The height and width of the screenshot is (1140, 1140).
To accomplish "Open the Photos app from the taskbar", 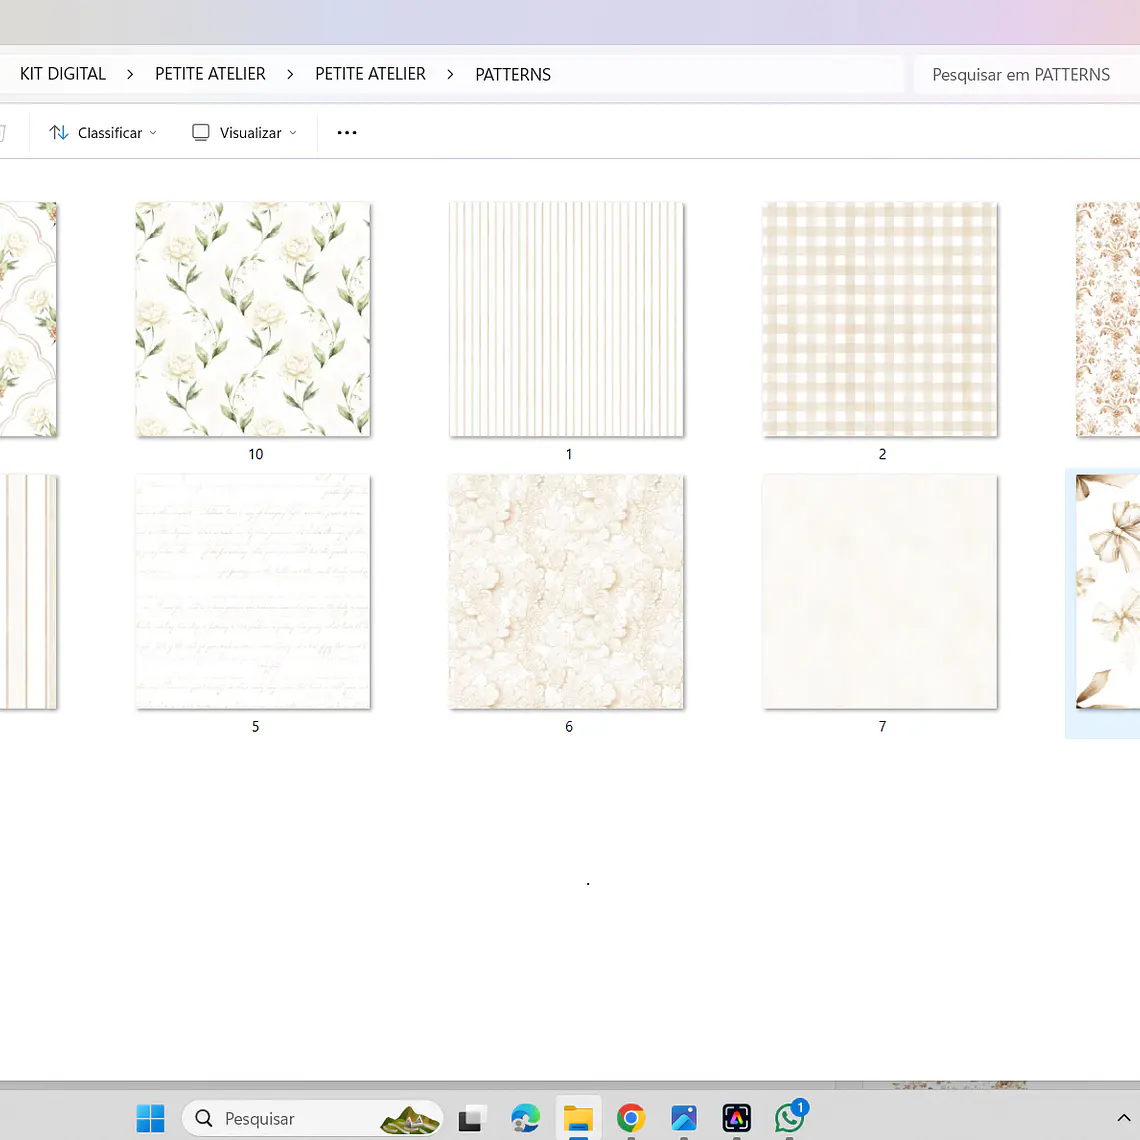I will [x=684, y=1118].
